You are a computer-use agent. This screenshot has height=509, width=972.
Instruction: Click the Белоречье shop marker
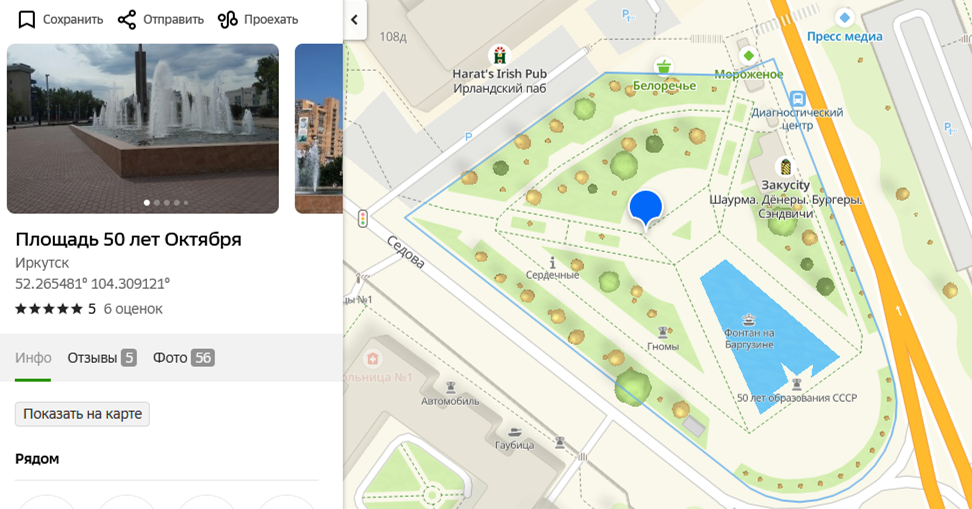tap(663, 66)
